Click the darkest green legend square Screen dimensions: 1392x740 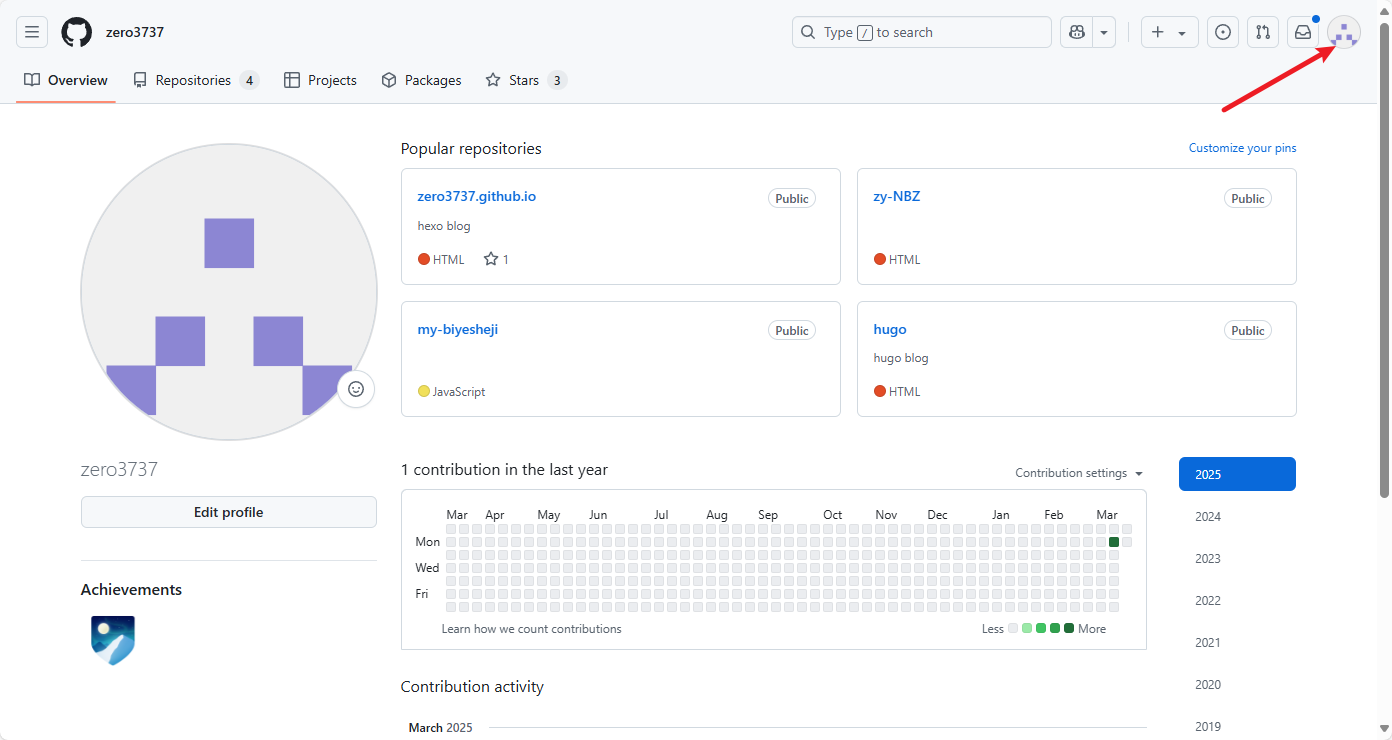(x=1069, y=628)
